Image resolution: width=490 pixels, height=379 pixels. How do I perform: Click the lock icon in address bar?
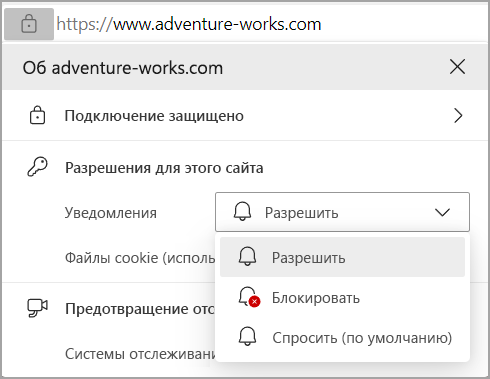coord(29,24)
